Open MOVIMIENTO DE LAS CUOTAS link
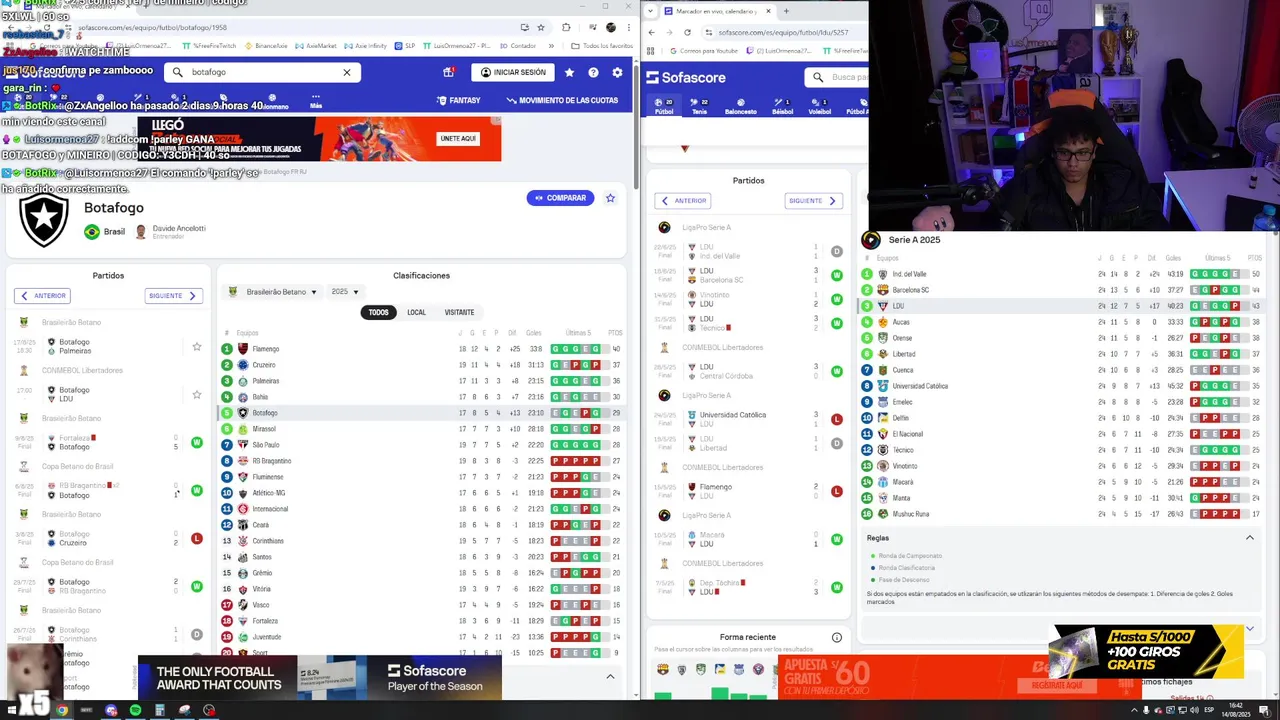Screen dimensions: 1280x720 pos(562,101)
